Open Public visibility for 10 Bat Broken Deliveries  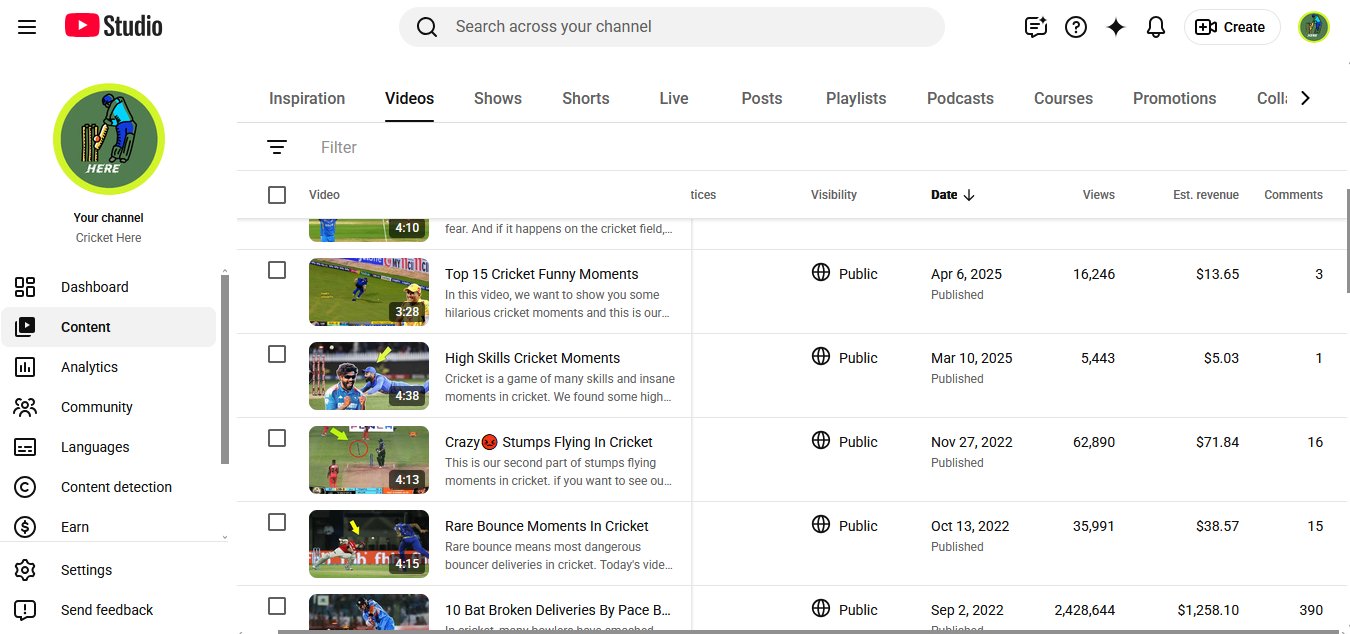pos(858,610)
